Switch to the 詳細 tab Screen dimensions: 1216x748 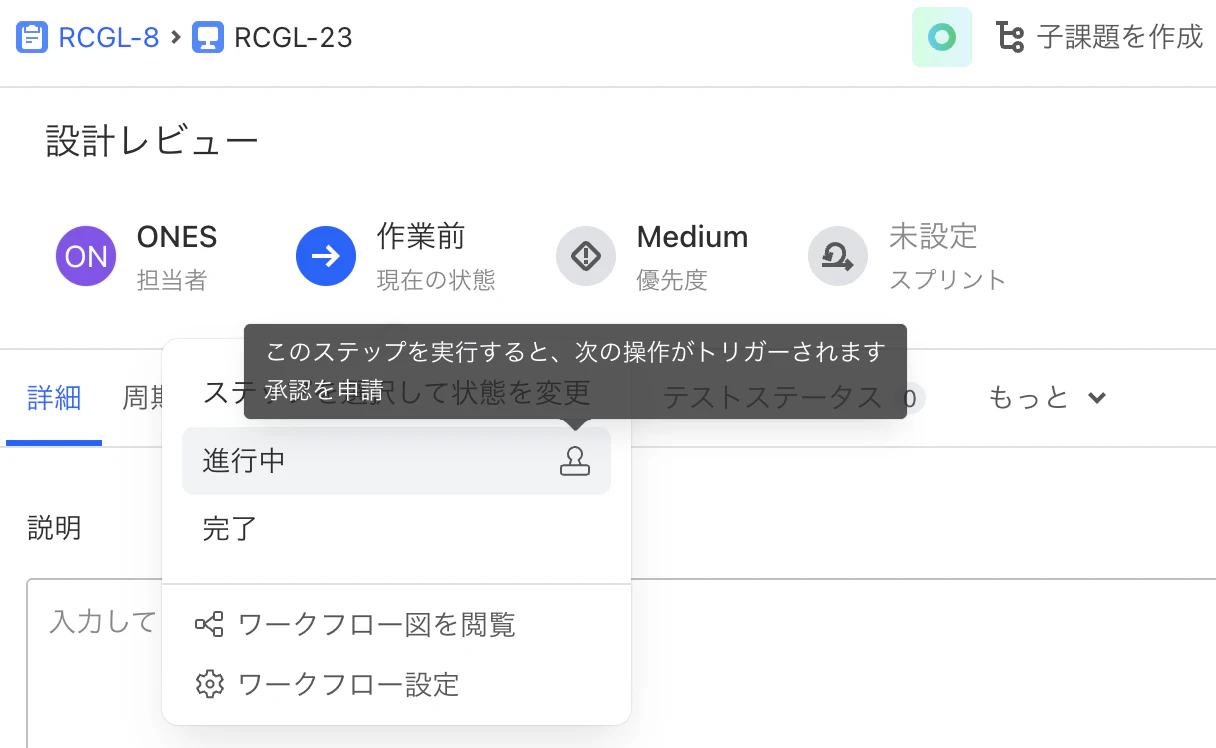pyautogui.click(x=54, y=397)
